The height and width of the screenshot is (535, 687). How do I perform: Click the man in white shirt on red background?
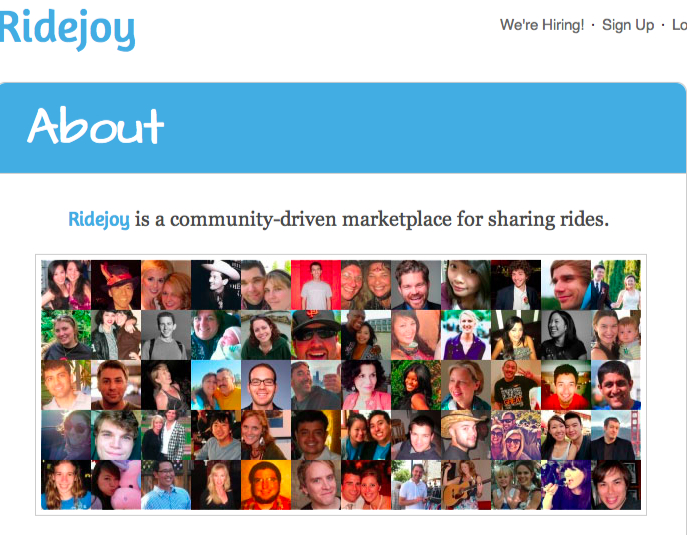coord(316,285)
